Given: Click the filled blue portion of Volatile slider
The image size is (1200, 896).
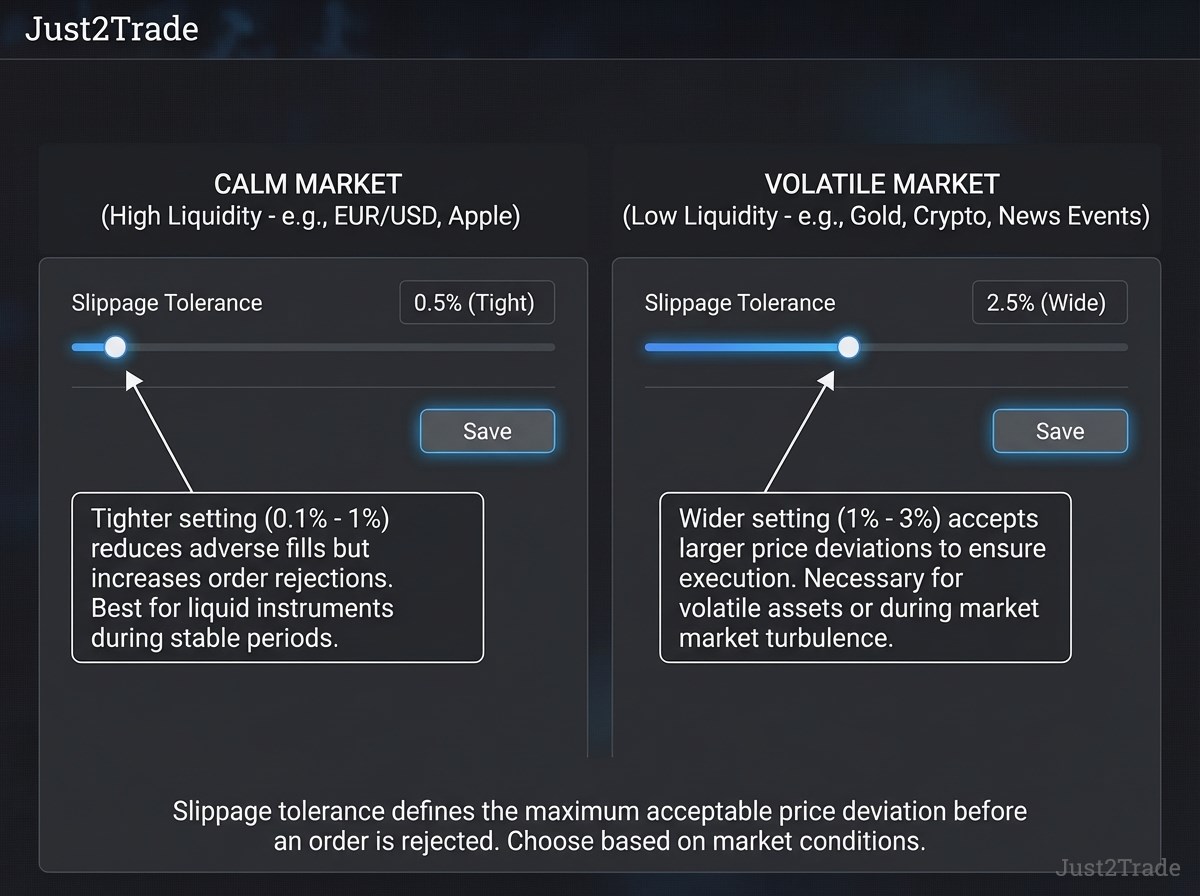Looking at the screenshot, I should point(741,347).
